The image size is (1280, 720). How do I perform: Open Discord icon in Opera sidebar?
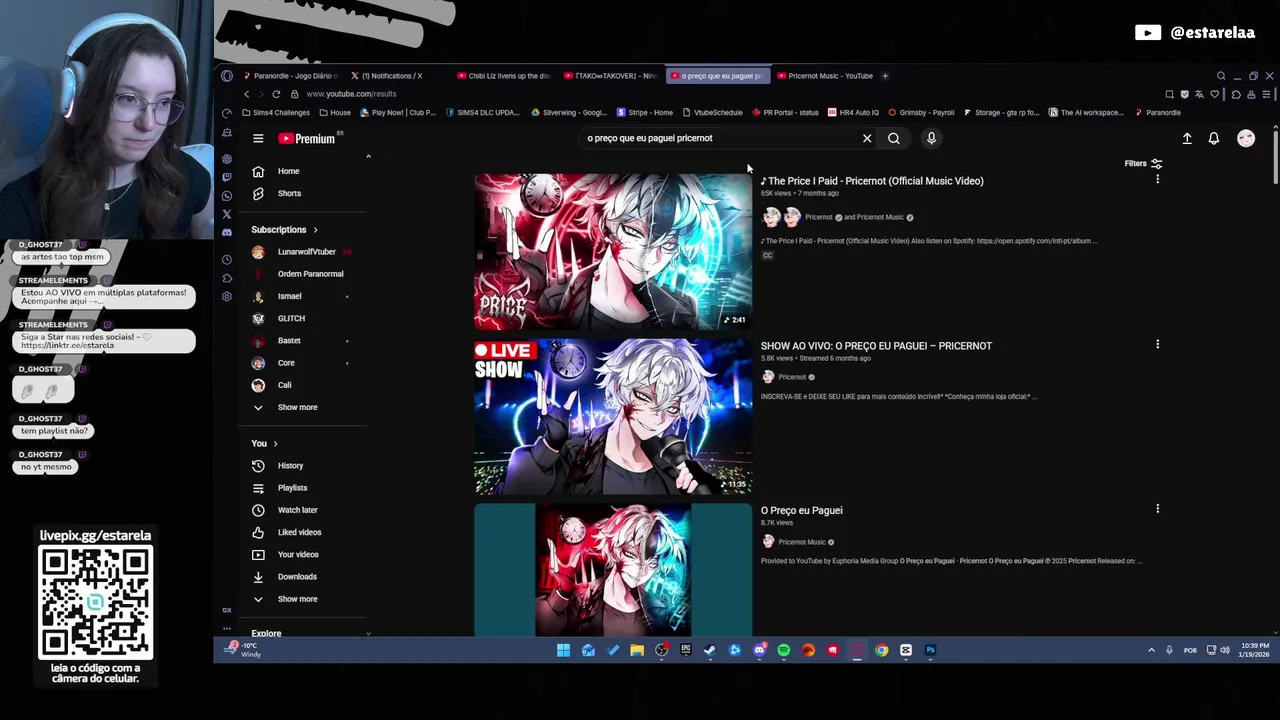click(227, 233)
